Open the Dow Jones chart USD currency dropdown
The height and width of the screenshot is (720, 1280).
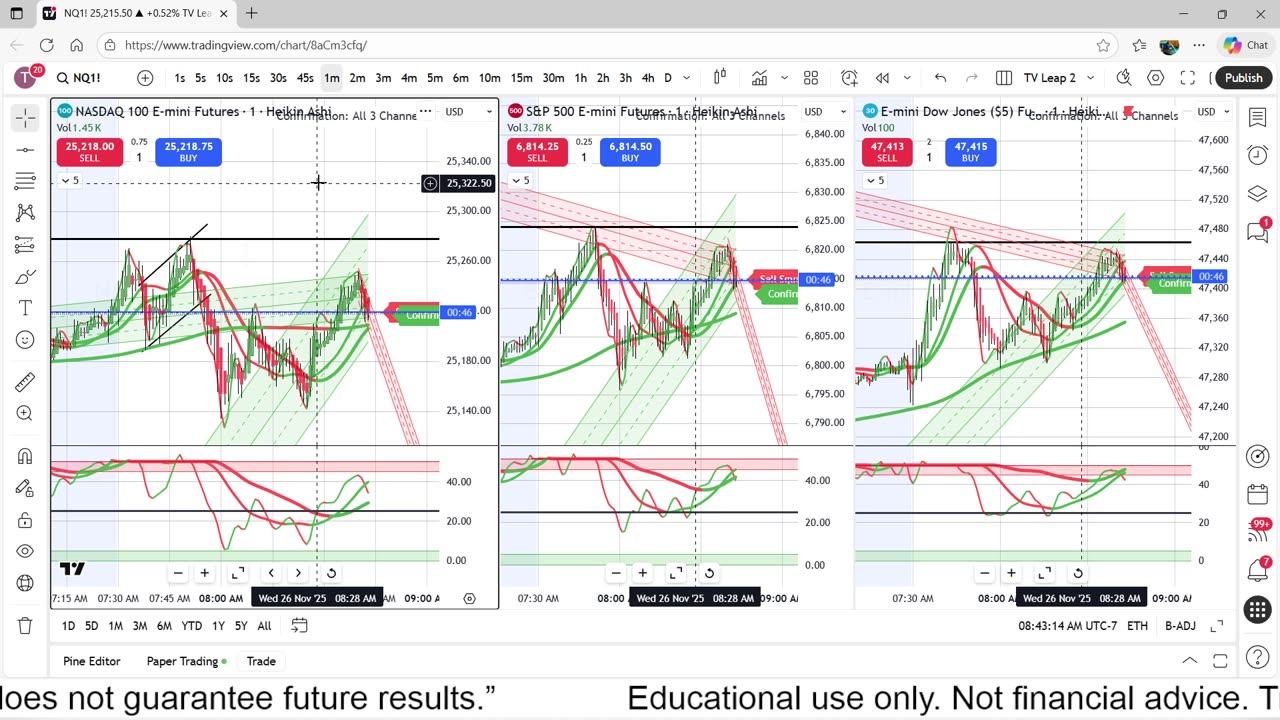(1213, 112)
